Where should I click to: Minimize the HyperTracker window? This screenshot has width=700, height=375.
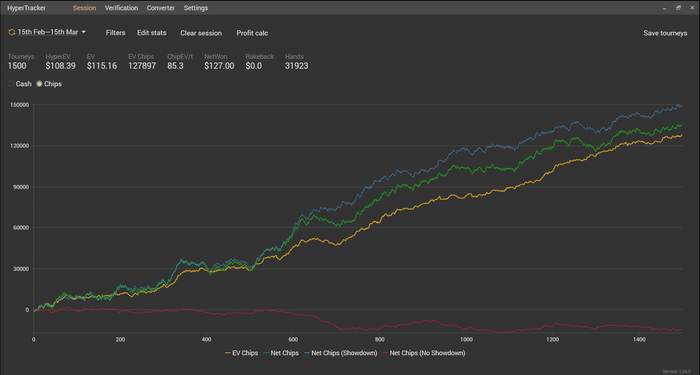coord(664,8)
